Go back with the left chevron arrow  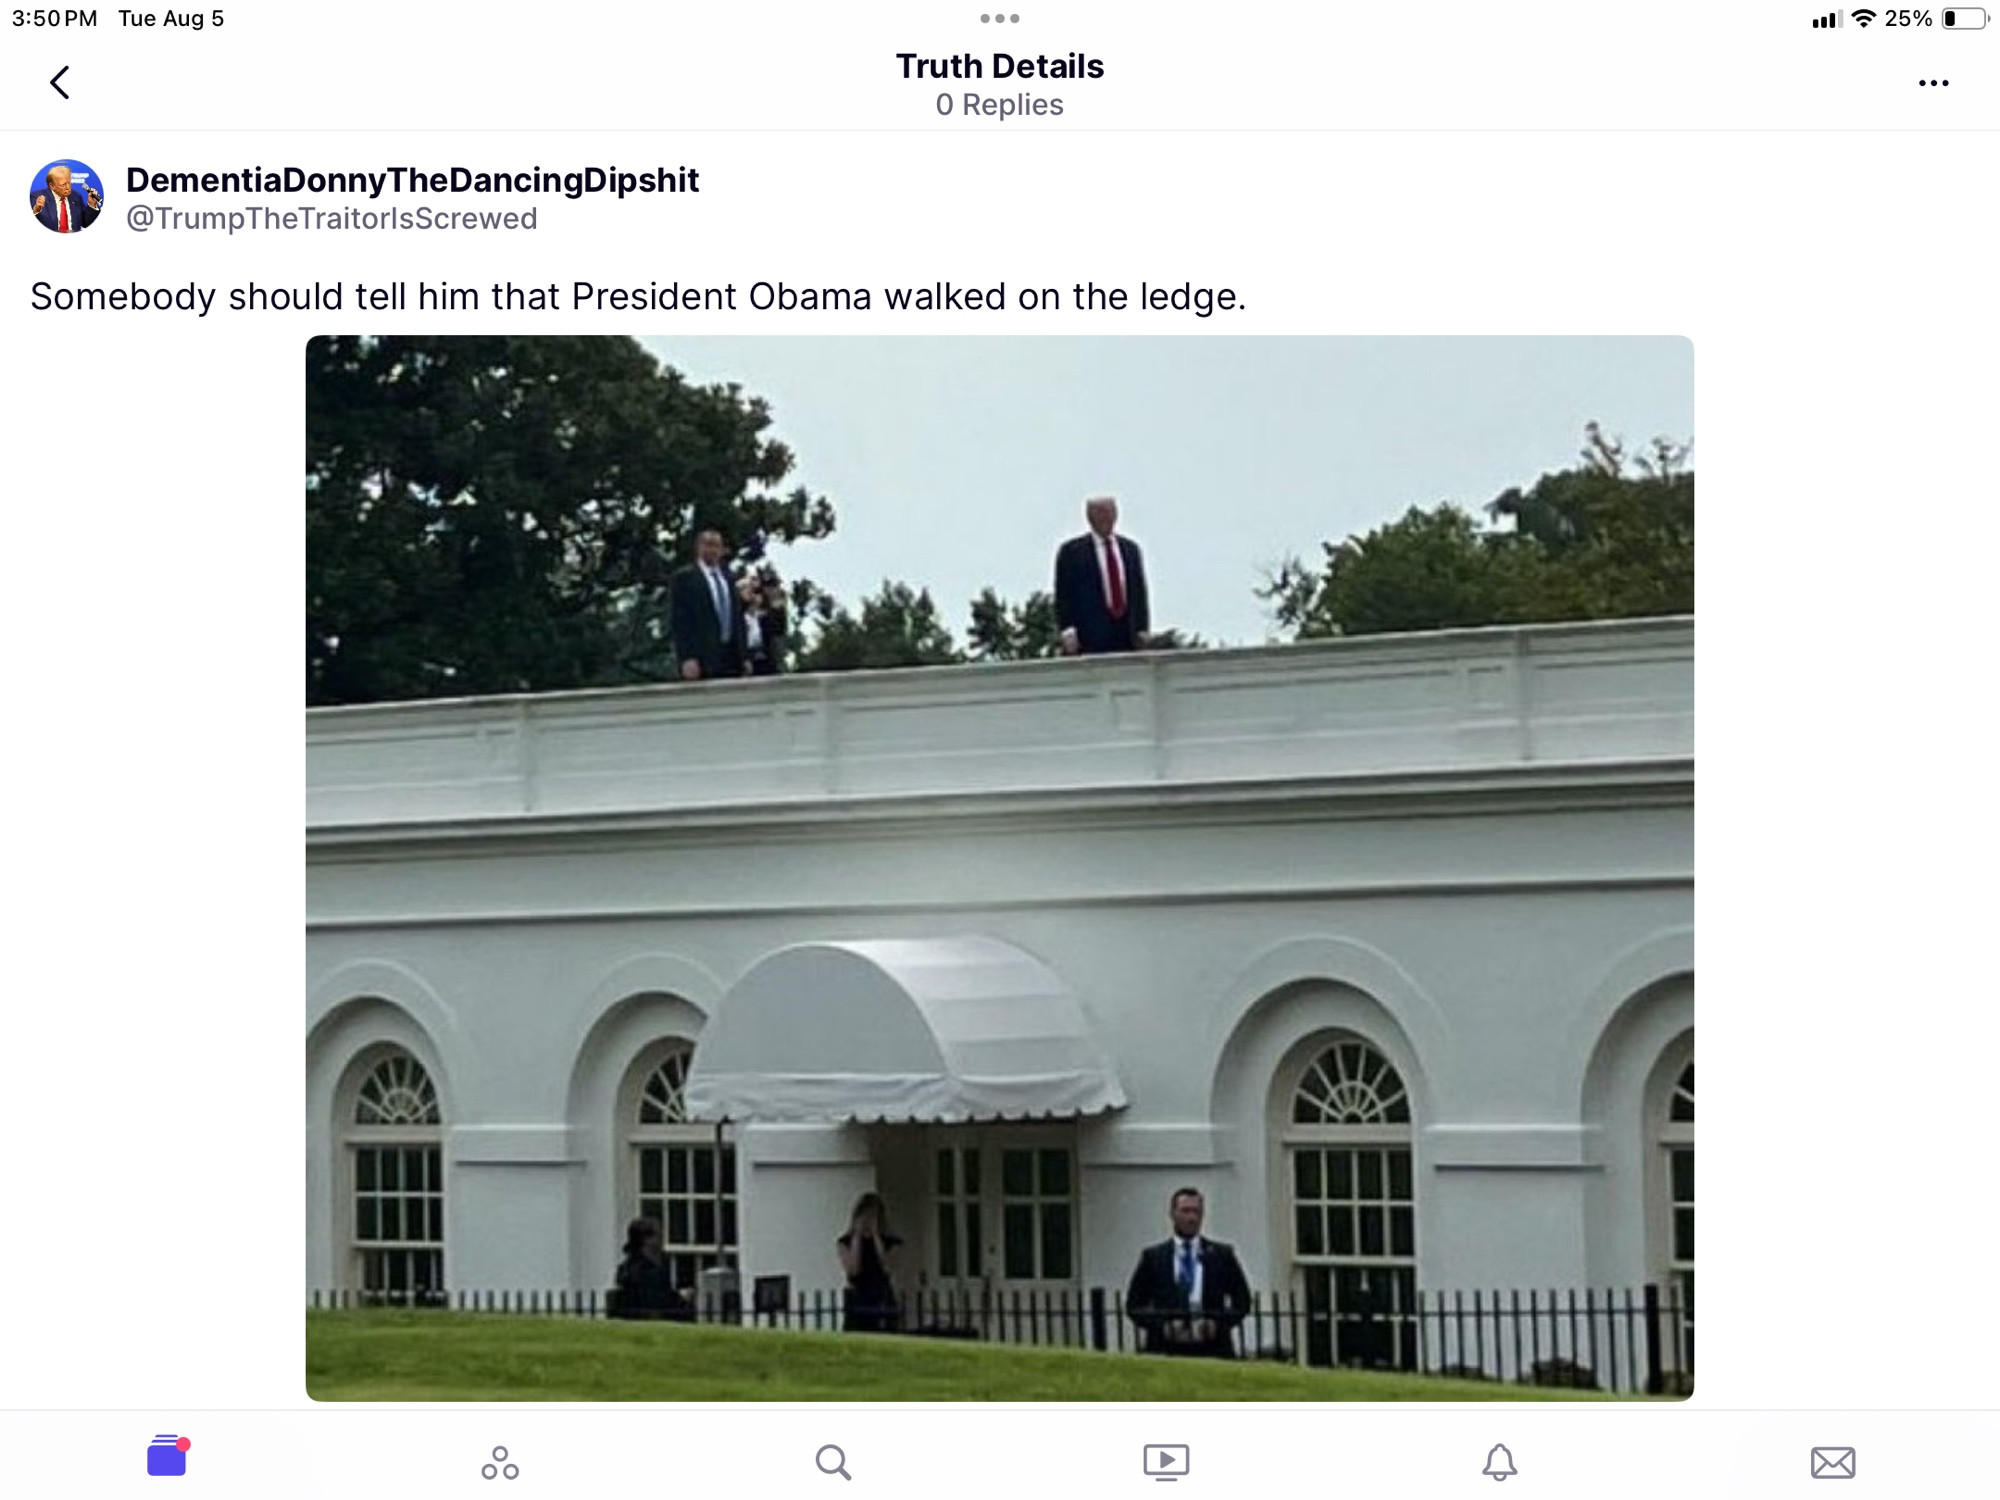point(60,82)
